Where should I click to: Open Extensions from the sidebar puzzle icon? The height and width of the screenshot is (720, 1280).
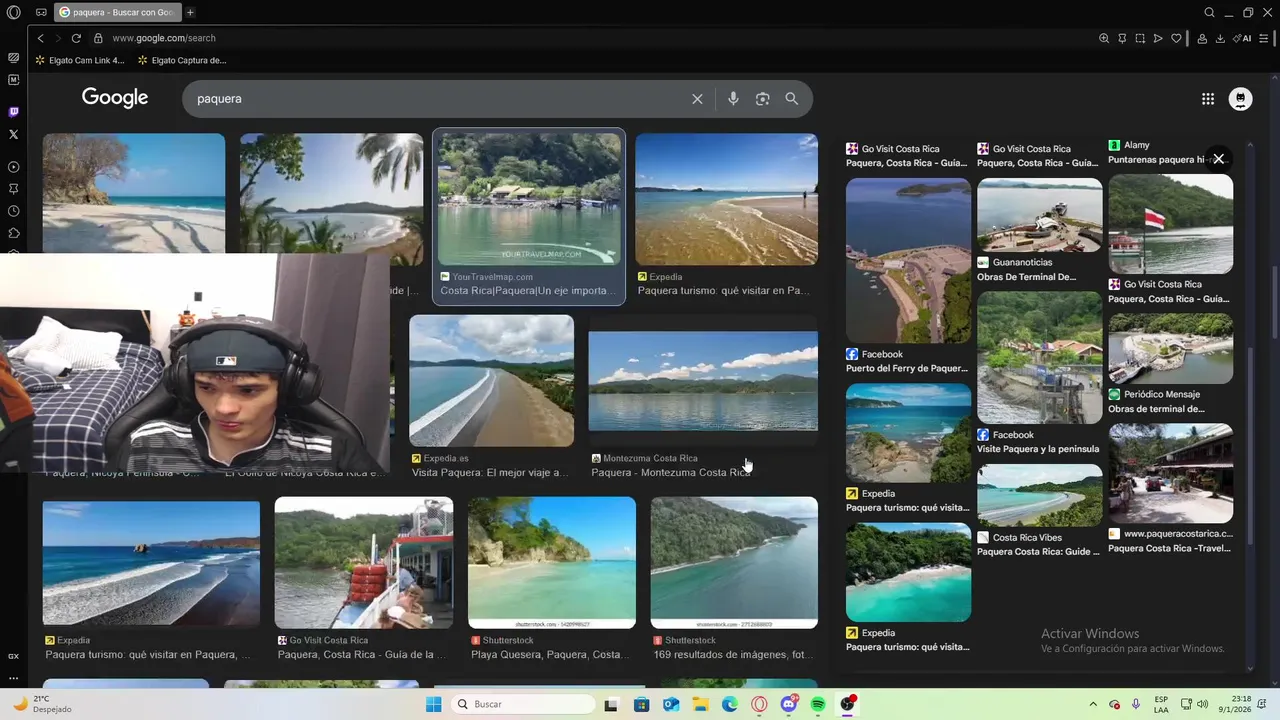coord(13,233)
